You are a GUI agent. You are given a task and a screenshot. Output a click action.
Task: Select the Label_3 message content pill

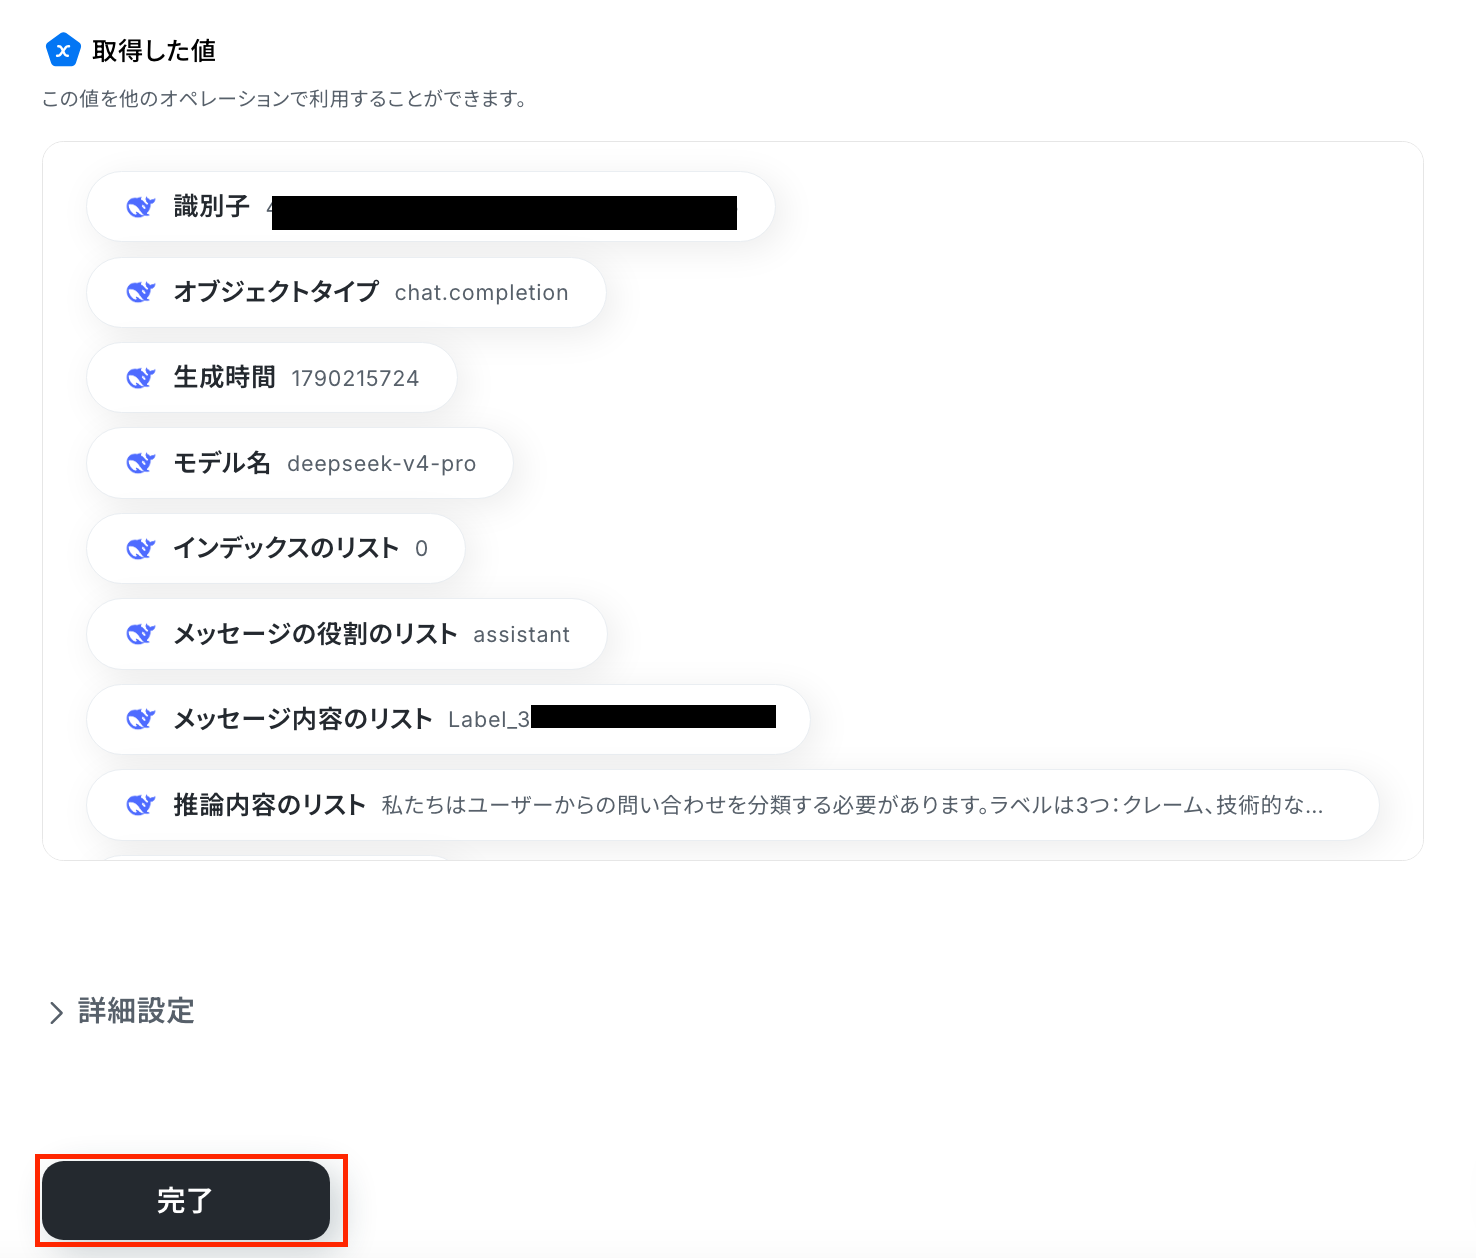[x=448, y=719]
